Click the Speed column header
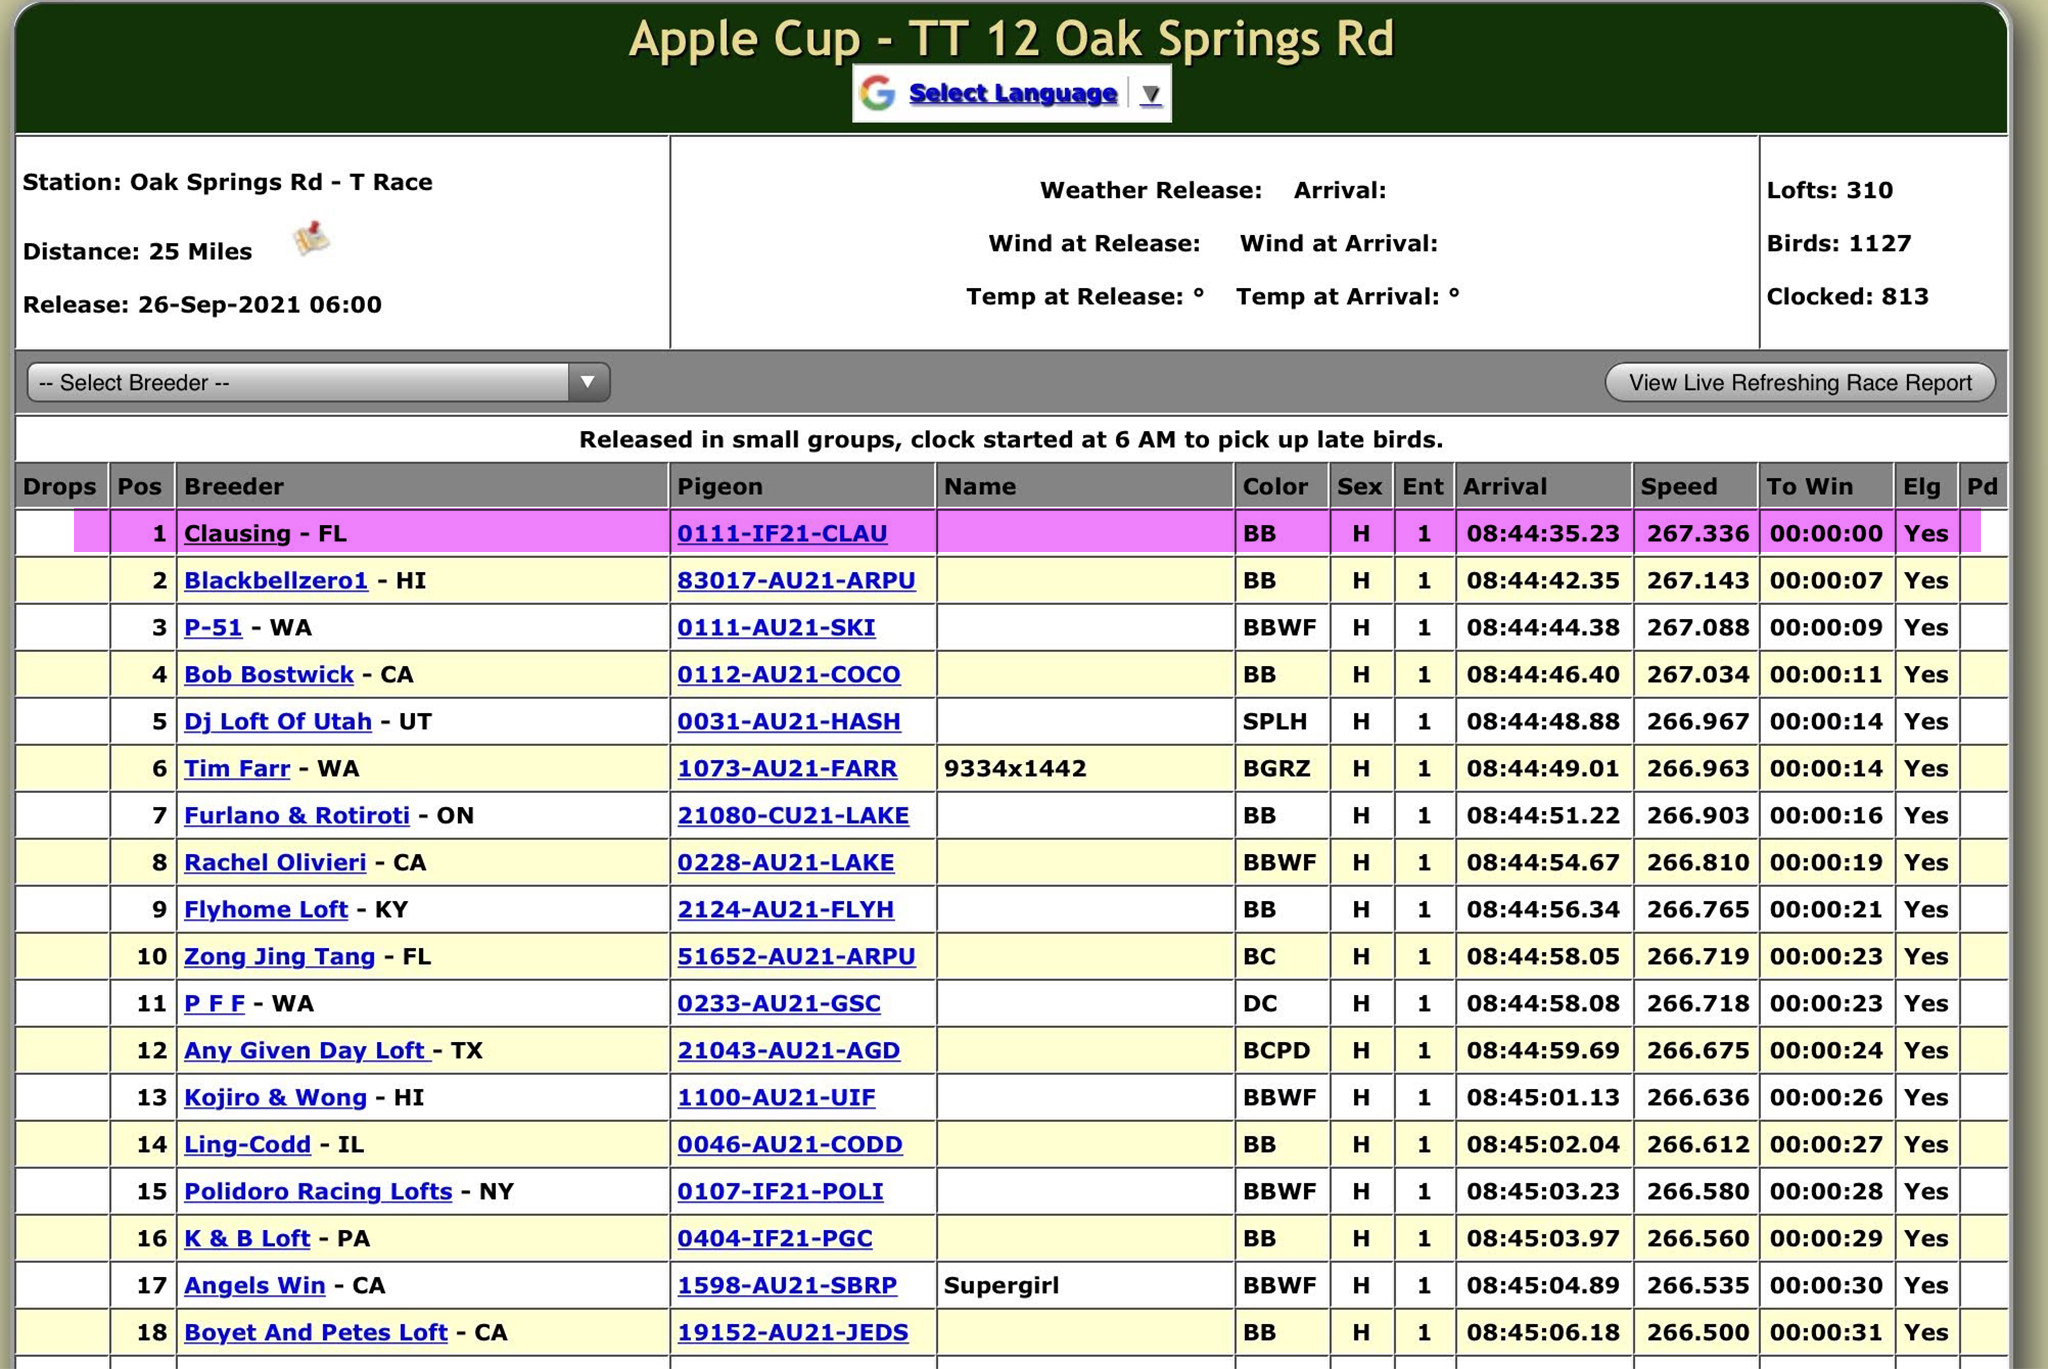The height and width of the screenshot is (1369, 2048). [1678, 487]
